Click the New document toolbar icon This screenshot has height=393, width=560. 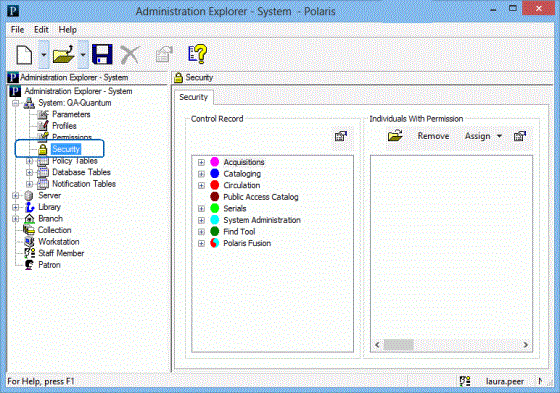coord(24,55)
